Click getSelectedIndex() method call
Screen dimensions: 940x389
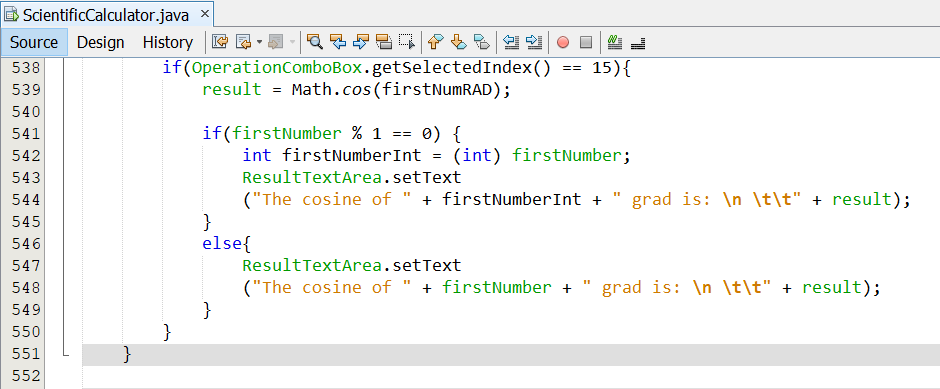[462, 68]
